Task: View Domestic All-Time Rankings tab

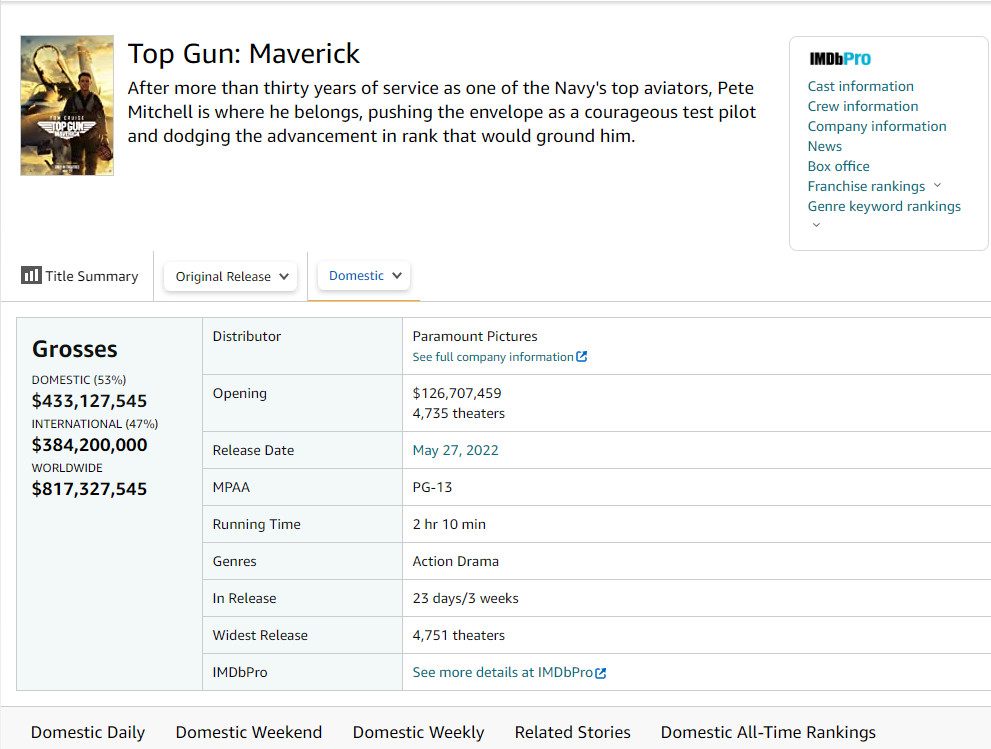Action: coord(768,732)
